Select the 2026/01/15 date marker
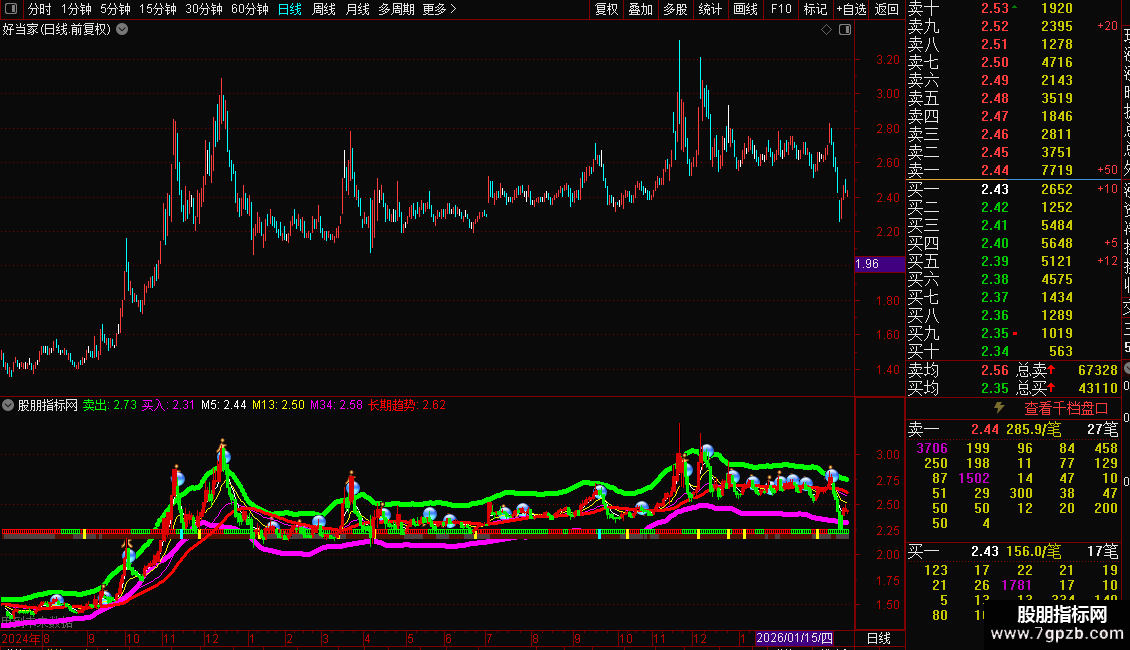Screen dimensions: 1130x650 (x=794, y=638)
